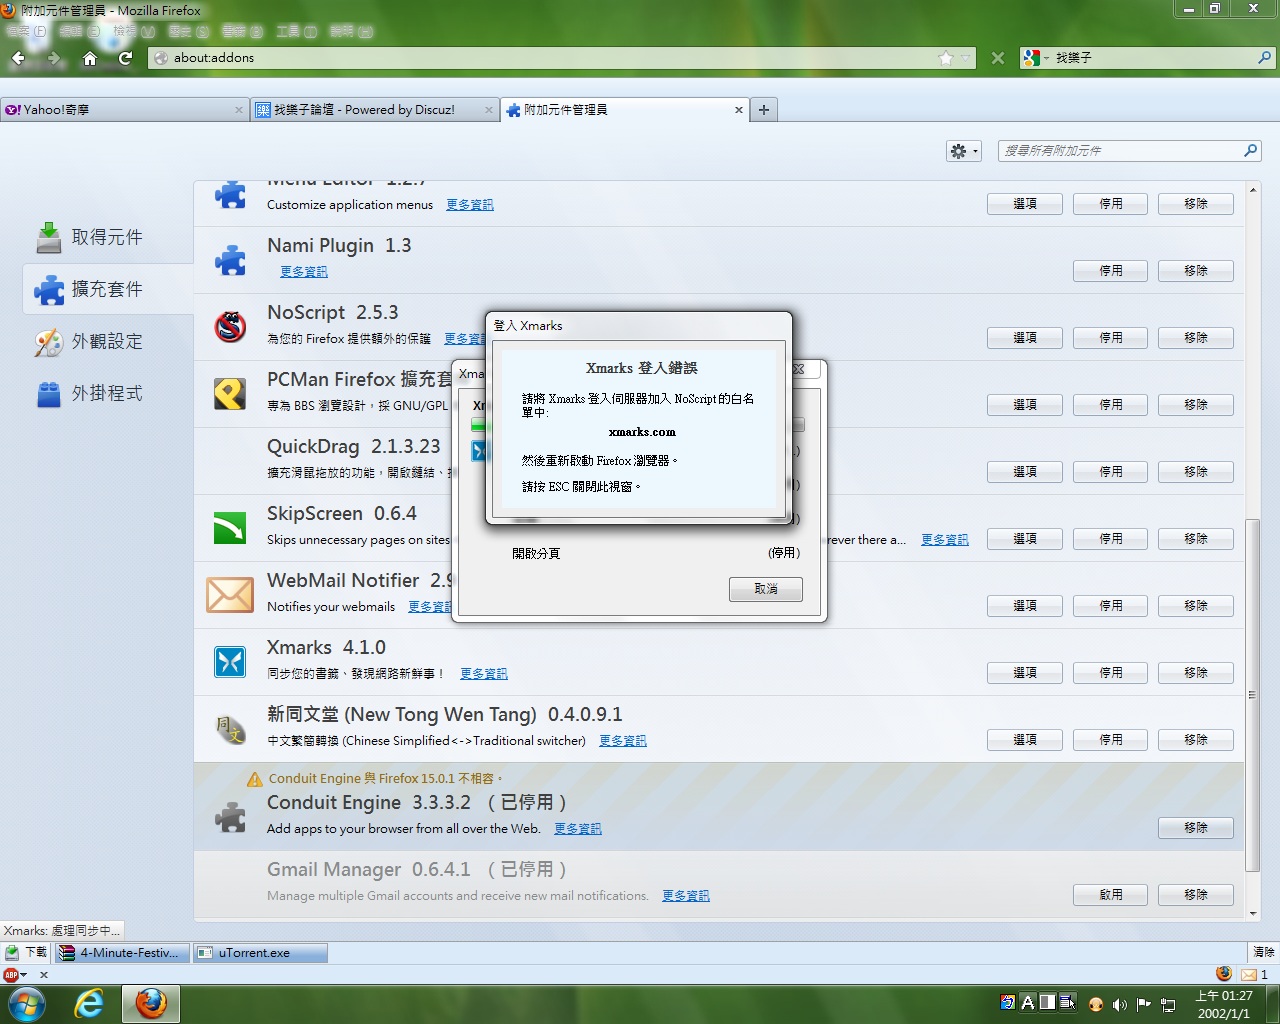Click the add-ons list vertical scrollbar thumb
The image size is (1280, 1024).
point(1252,694)
